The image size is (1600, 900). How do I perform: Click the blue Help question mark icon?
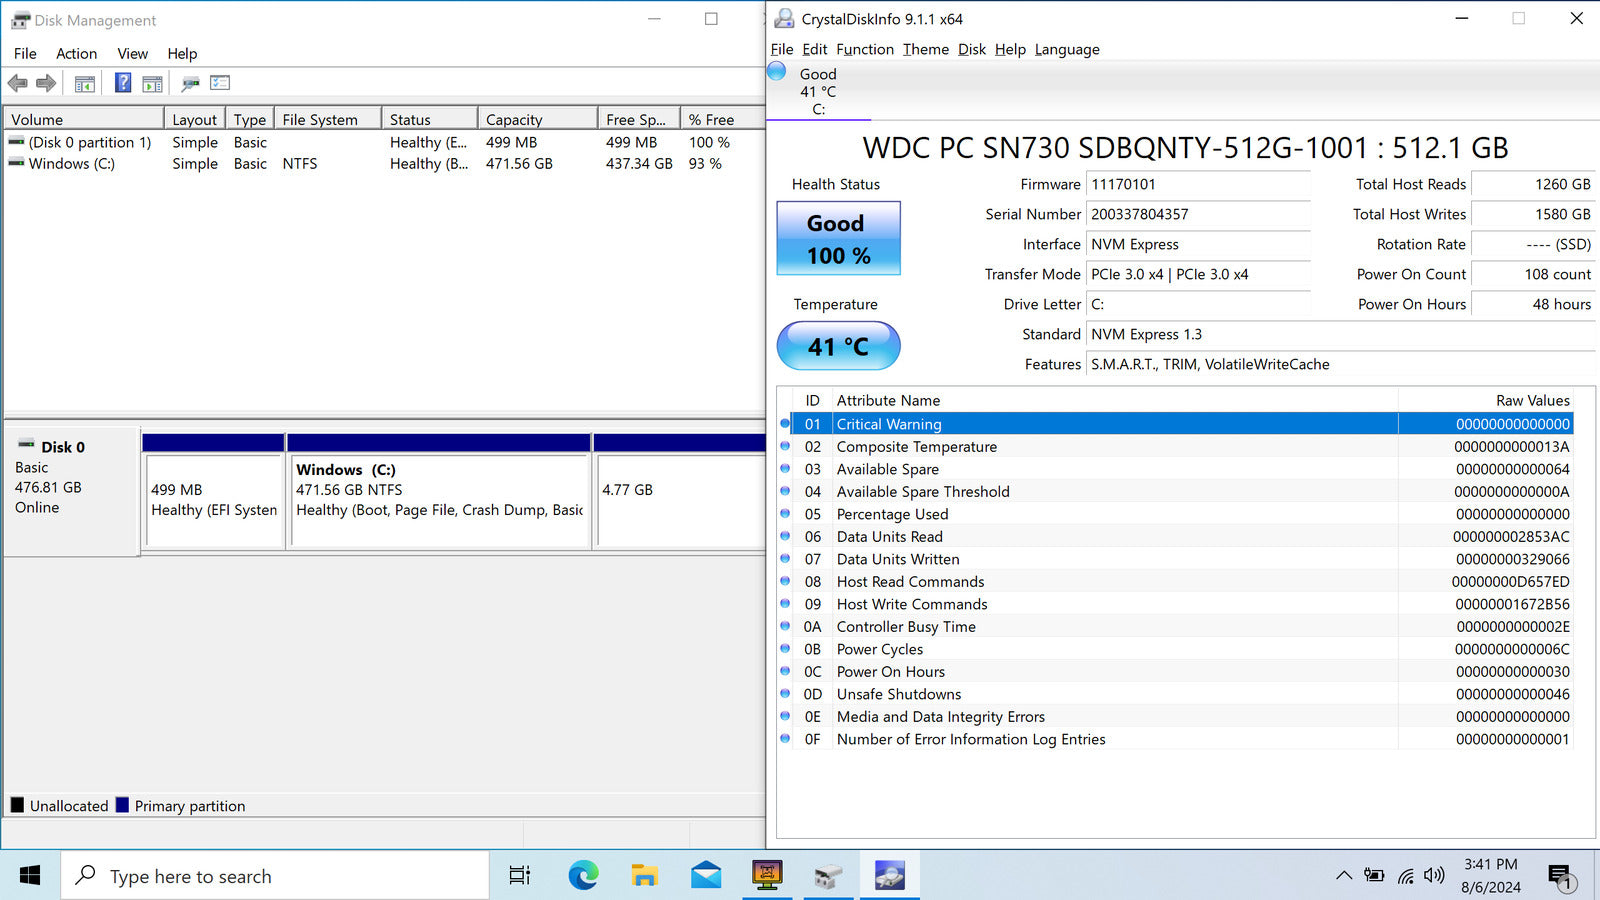[123, 83]
